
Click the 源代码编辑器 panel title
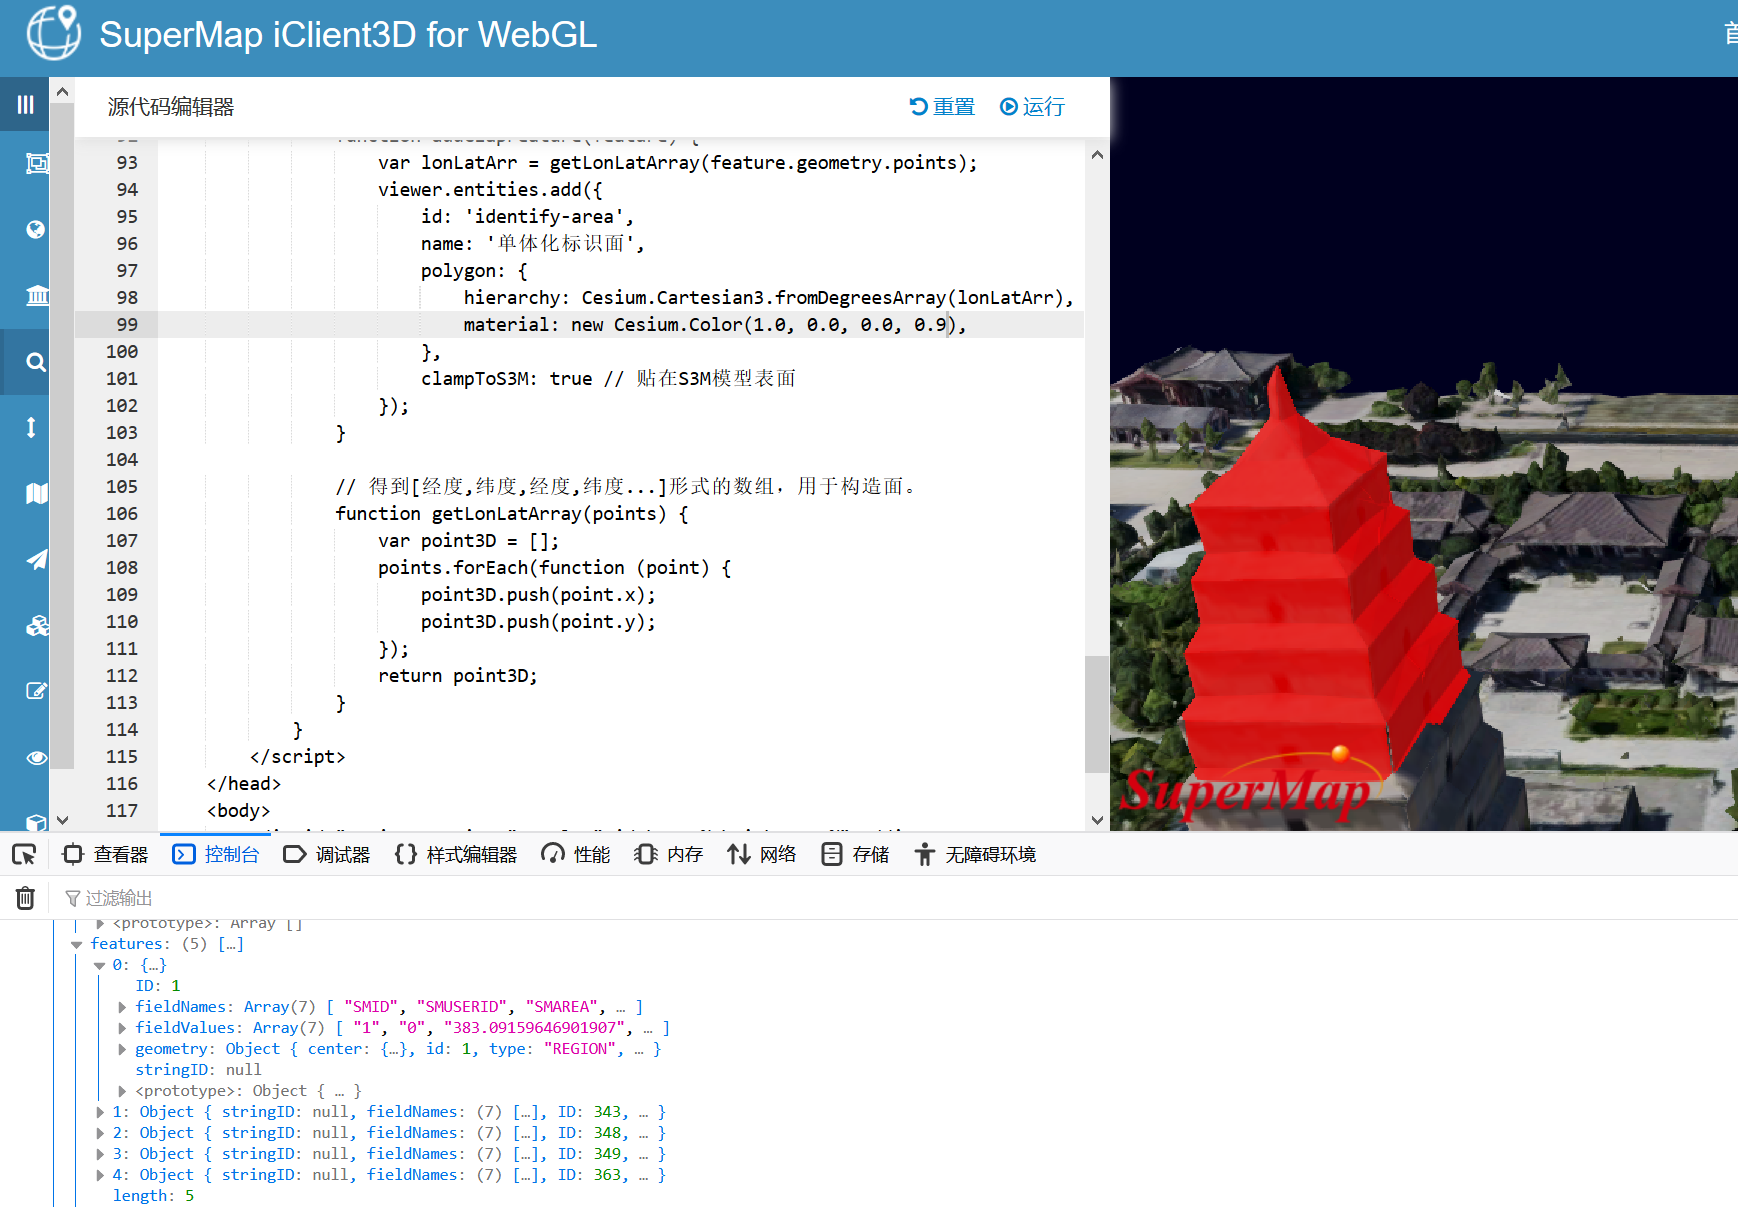click(171, 107)
